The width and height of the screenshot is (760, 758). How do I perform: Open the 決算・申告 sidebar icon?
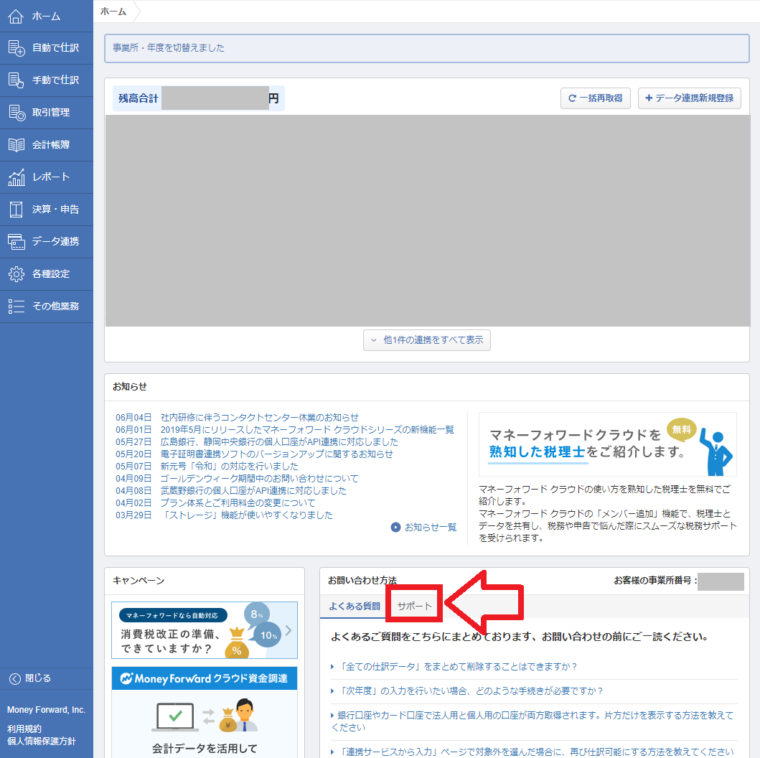pyautogui.click(x=16, y=209)
